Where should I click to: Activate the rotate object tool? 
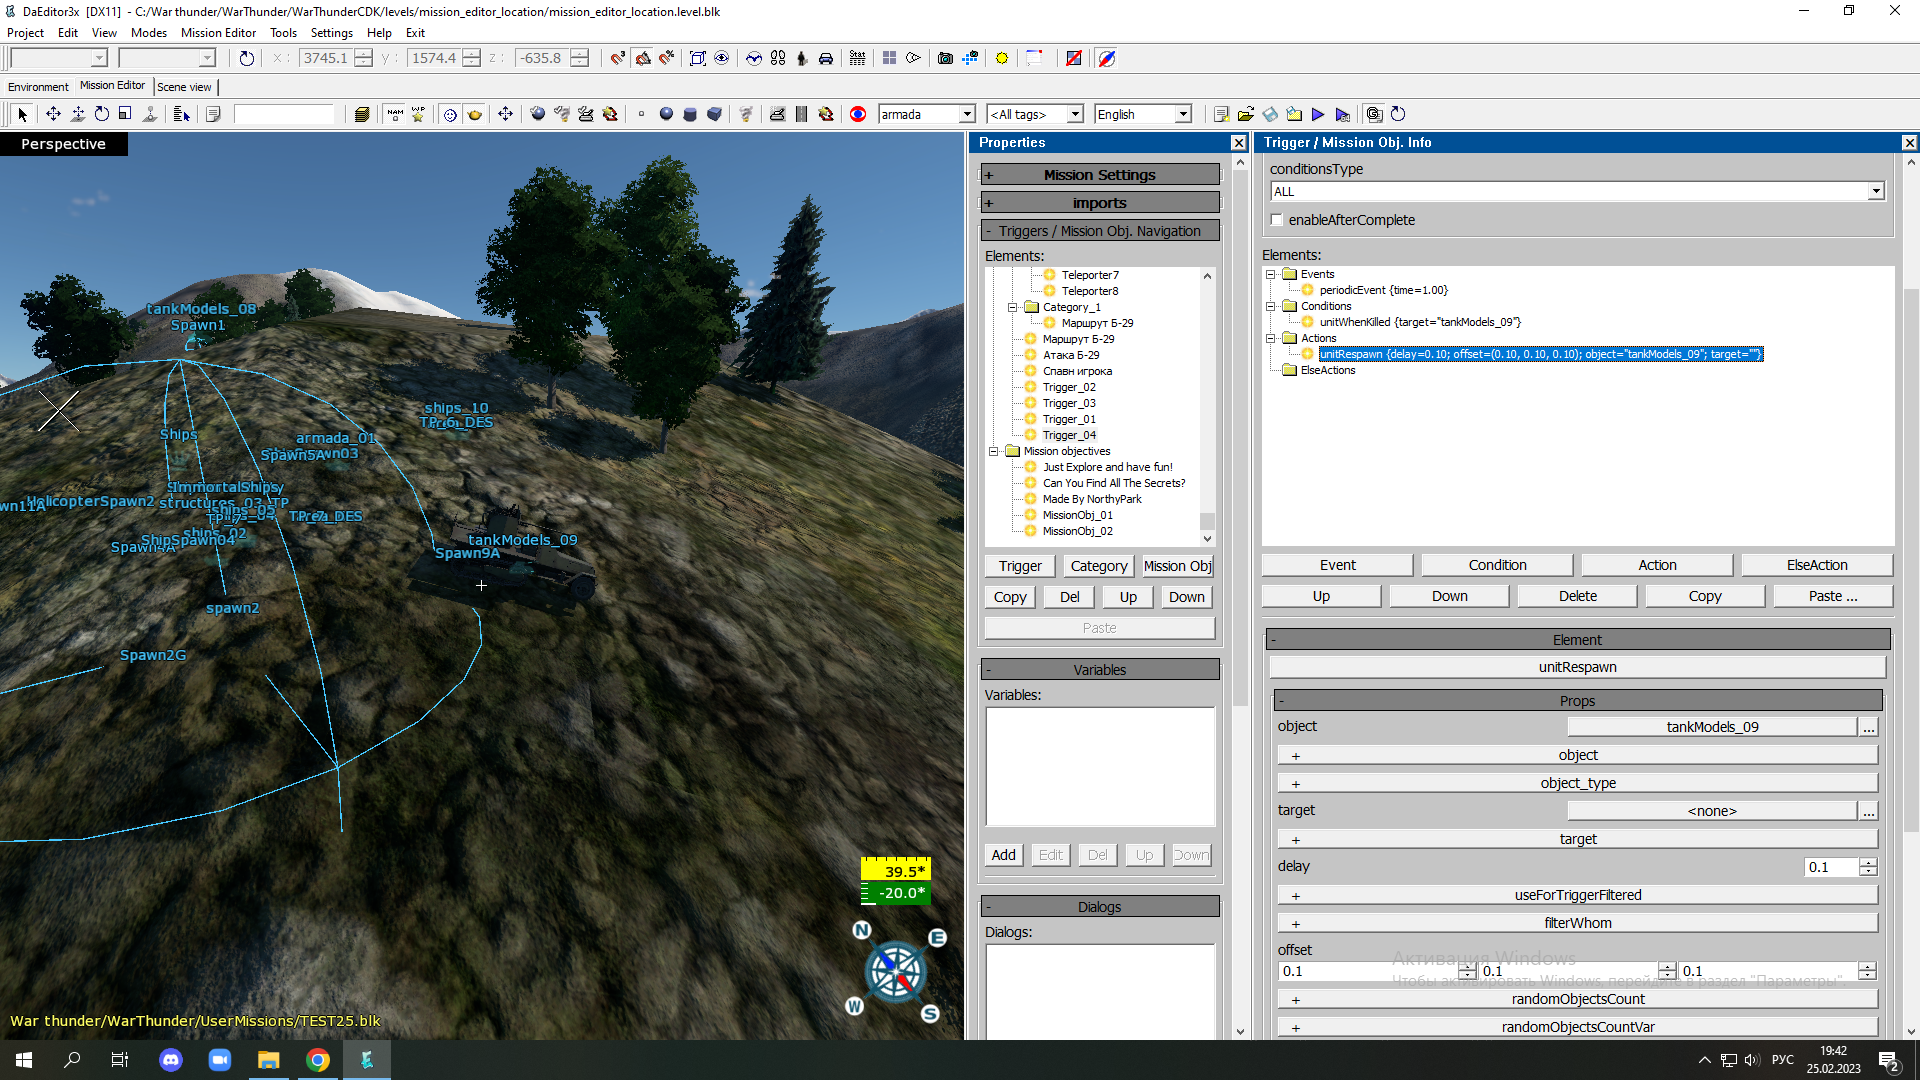[x=101, y=114]
